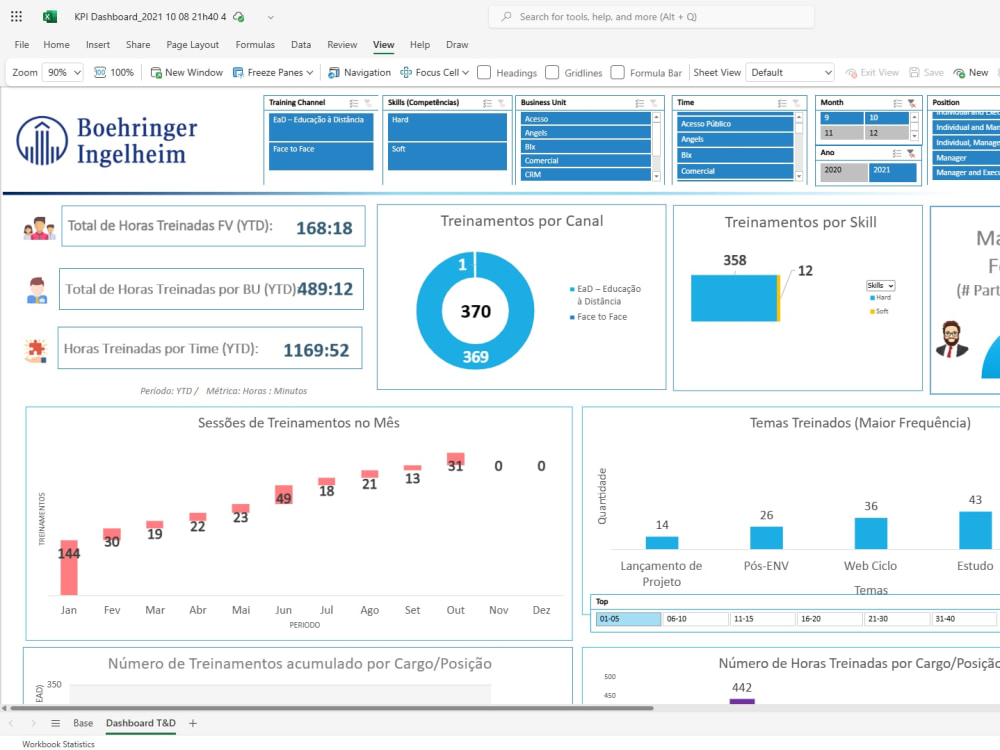Open the all sheets list icon
This screenshot has height=750, width=1000.
click(55, 723)
